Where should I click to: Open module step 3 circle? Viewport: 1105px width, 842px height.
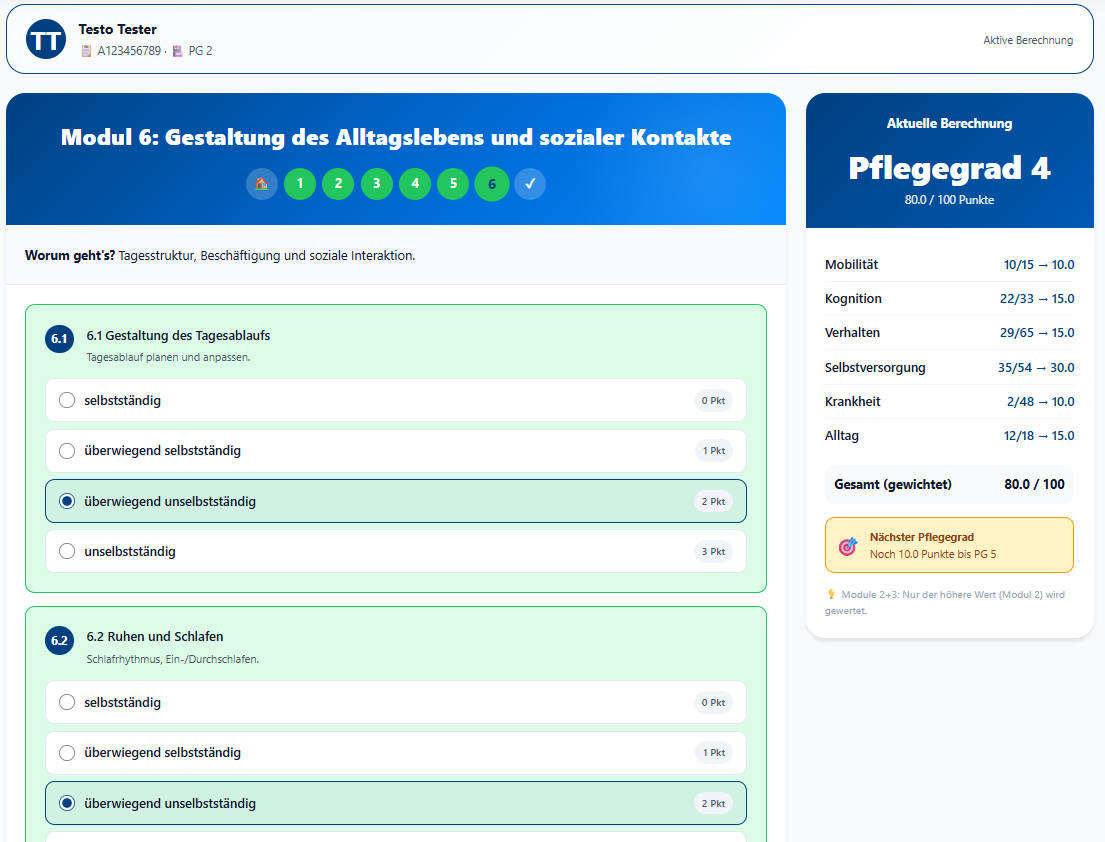(377, 184)
